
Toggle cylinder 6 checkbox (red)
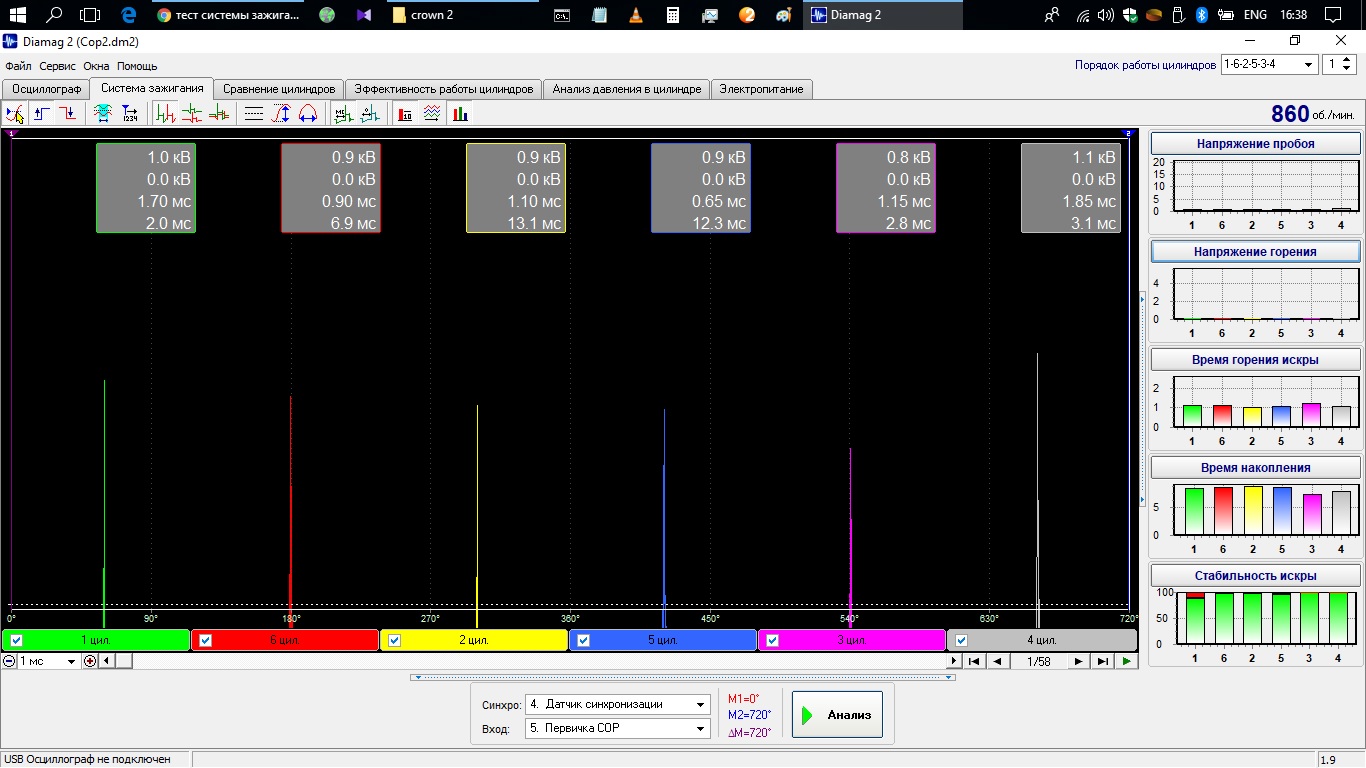tap(205, 640)
